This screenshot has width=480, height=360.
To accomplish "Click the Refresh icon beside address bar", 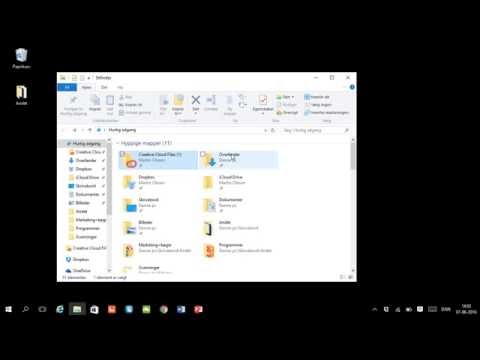I will coord(273,130).
